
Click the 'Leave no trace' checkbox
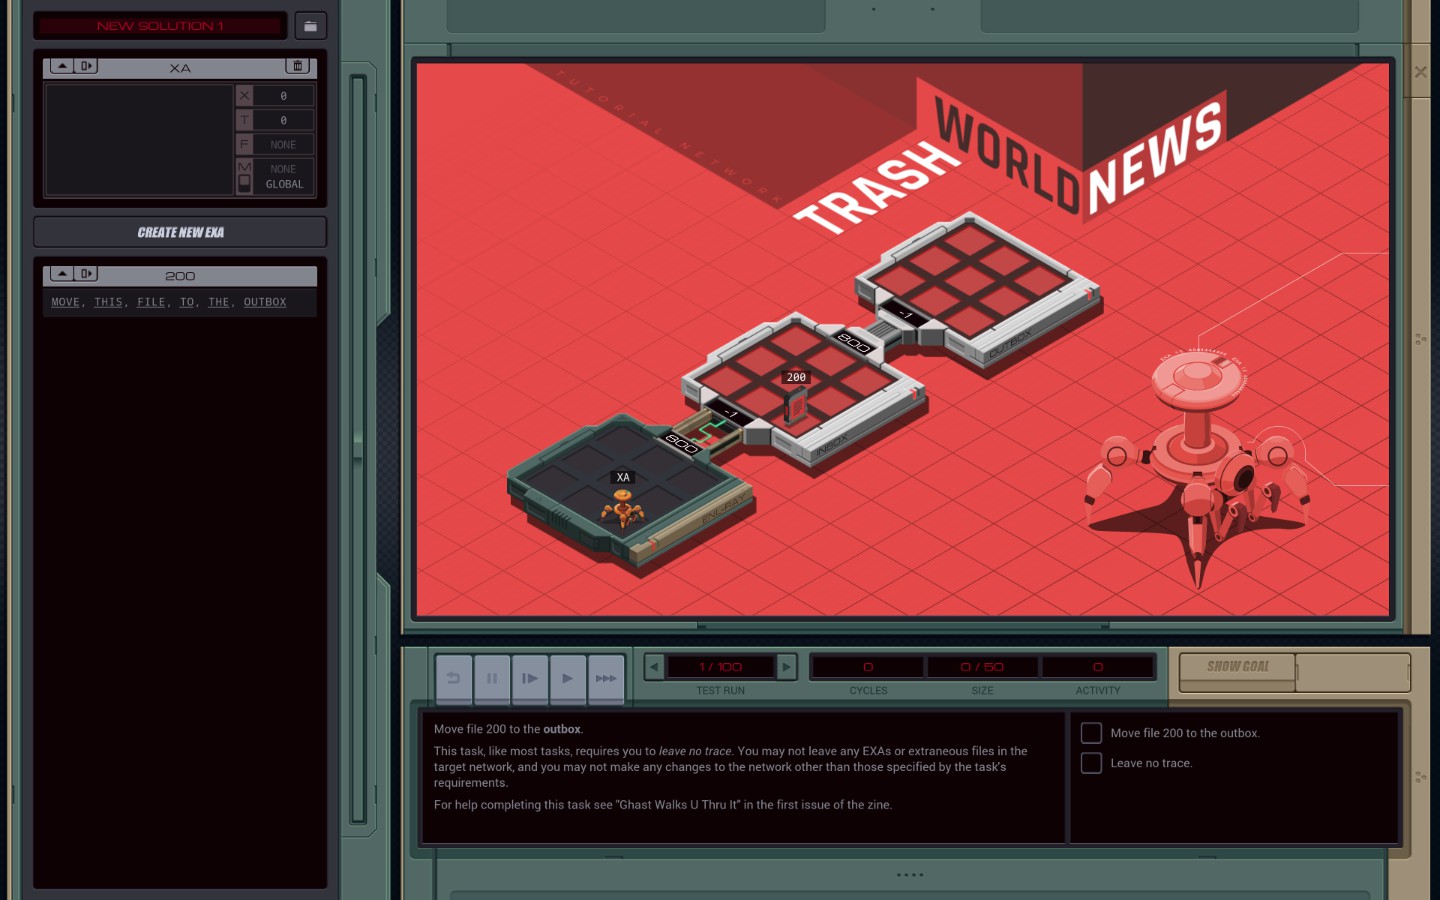click(x=1091, y=763)
